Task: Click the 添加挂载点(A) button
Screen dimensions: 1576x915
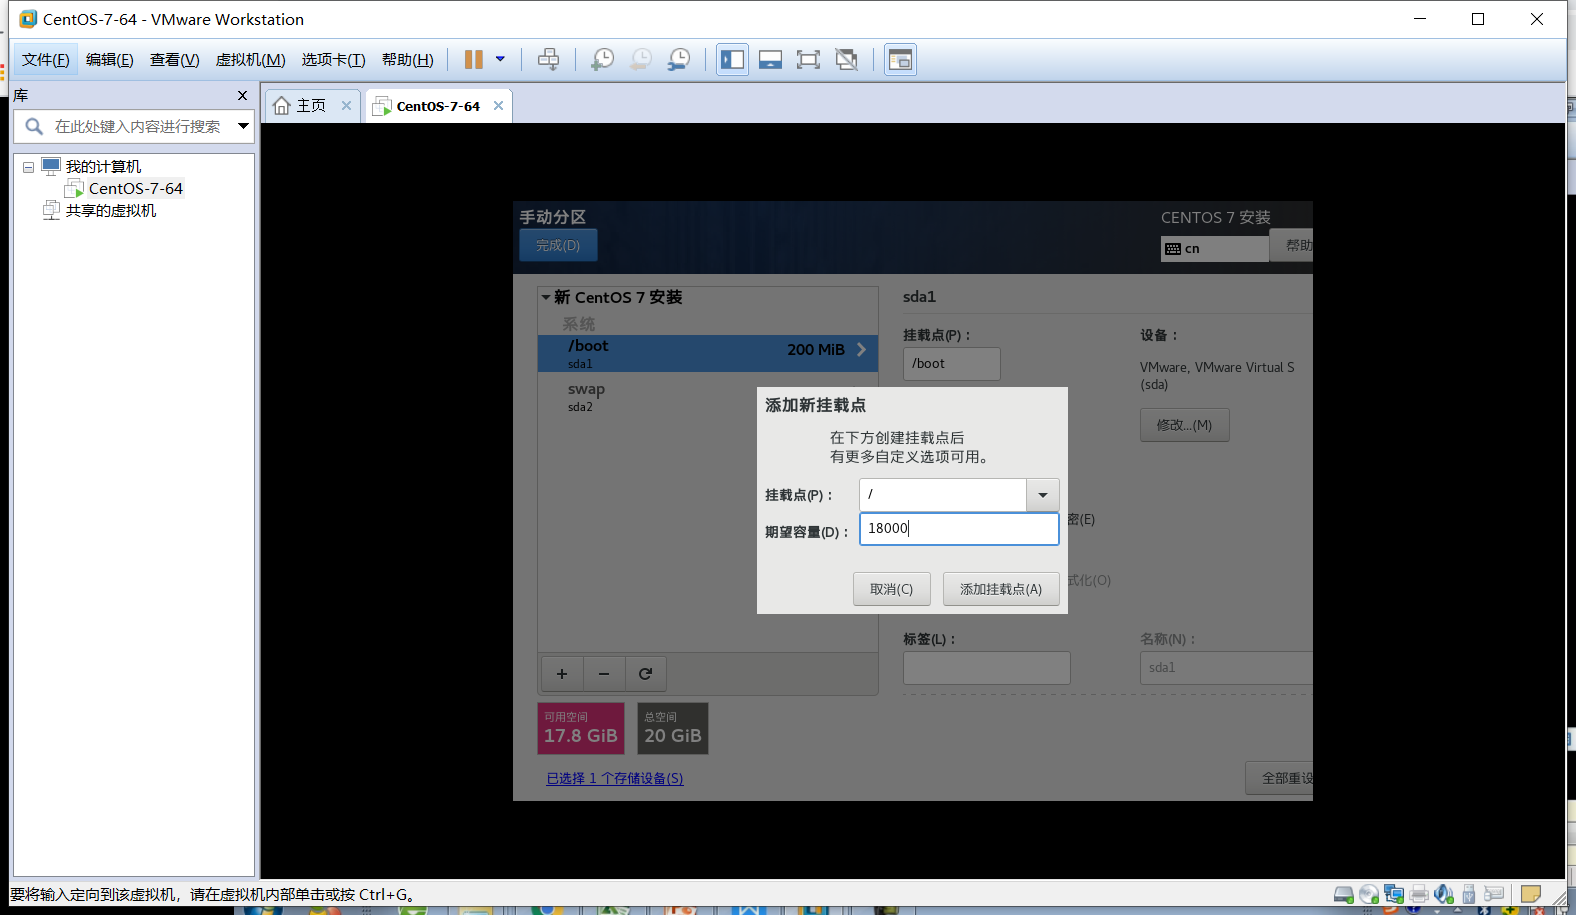Action: [1001, 589]
